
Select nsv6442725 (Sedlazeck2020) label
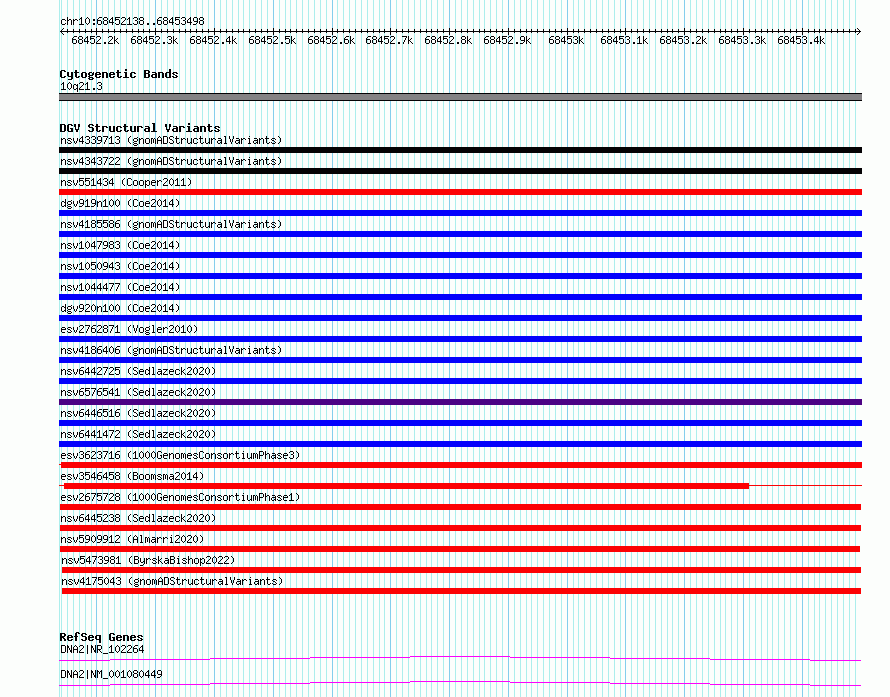(x=138, y=371)
